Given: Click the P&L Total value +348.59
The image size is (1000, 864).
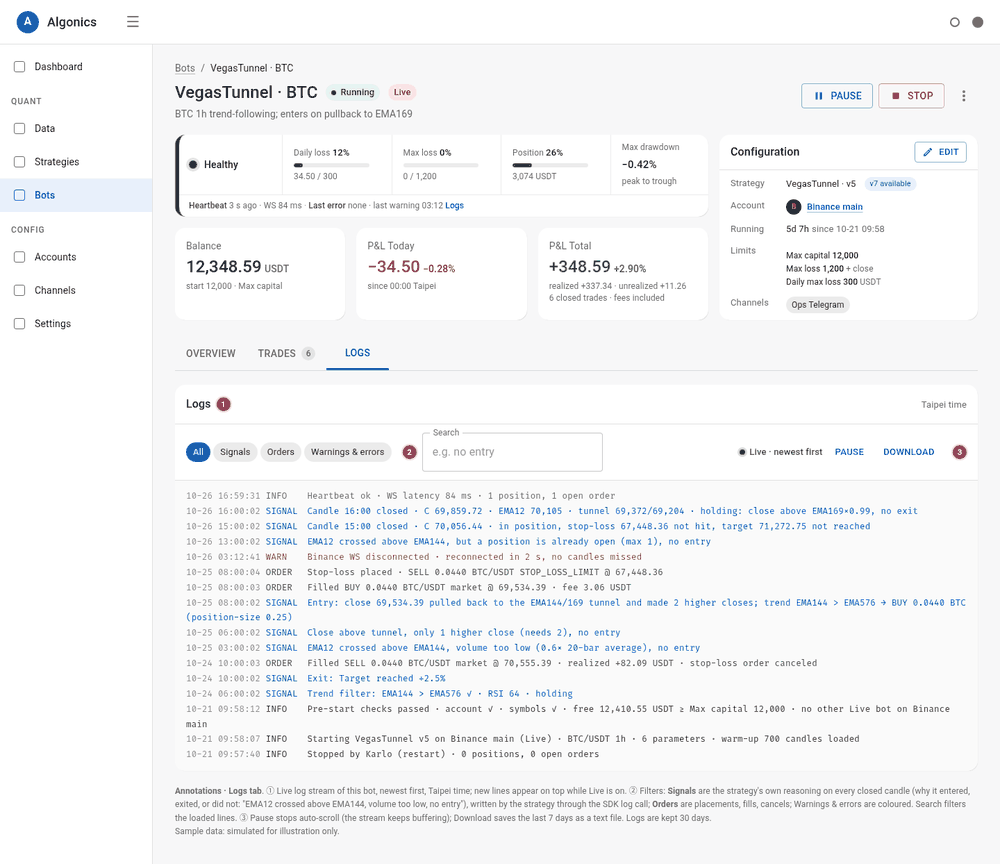Looking at the screenshot, I should click(580, 267).
